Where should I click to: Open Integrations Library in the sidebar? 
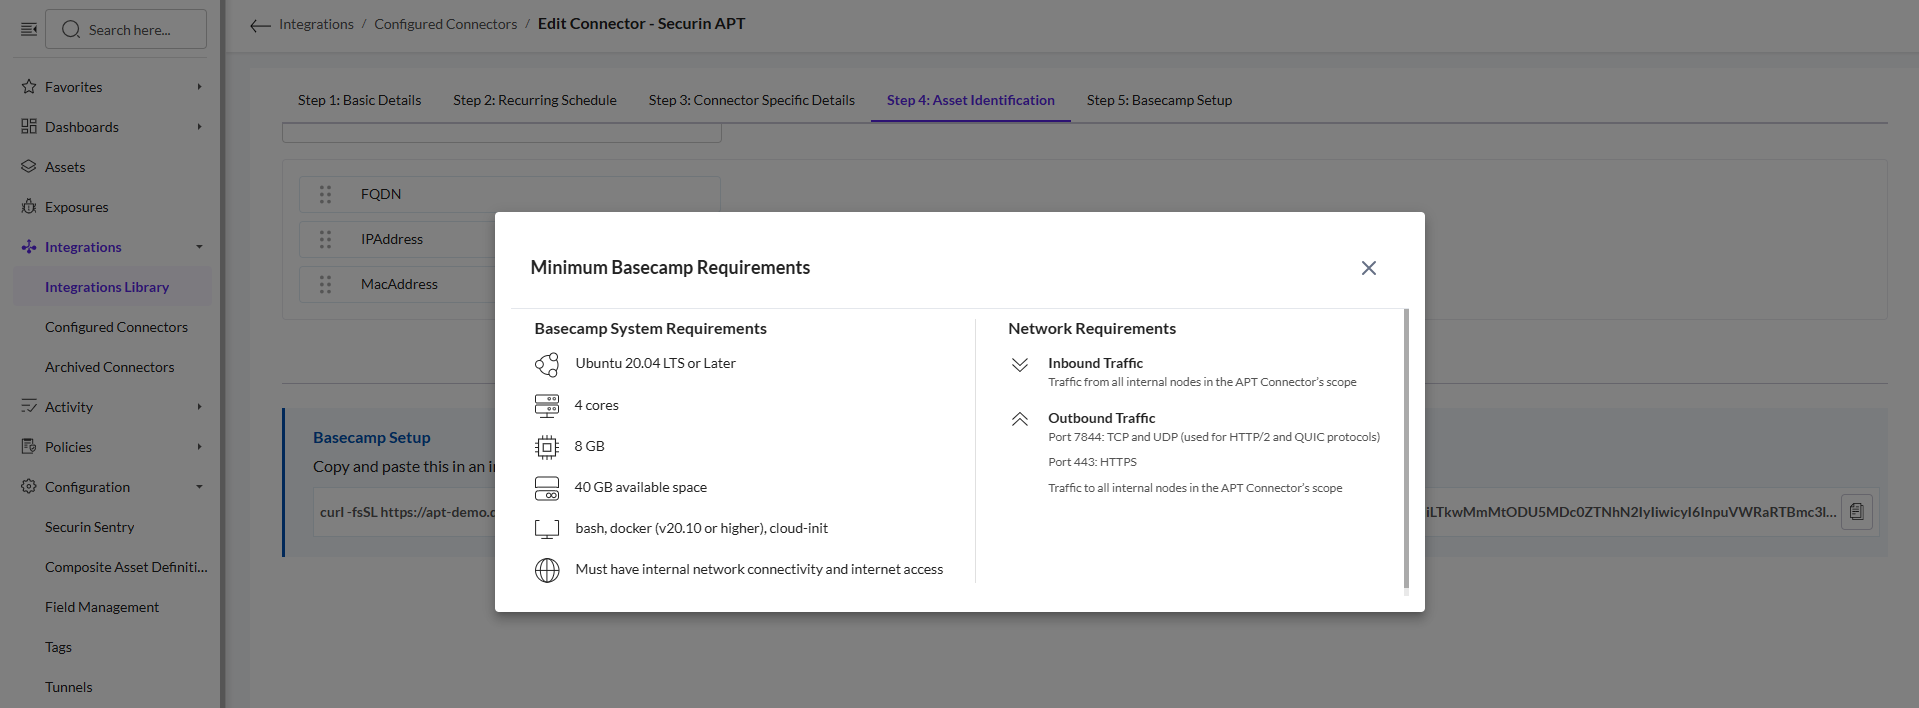click(x=107, y=287)
